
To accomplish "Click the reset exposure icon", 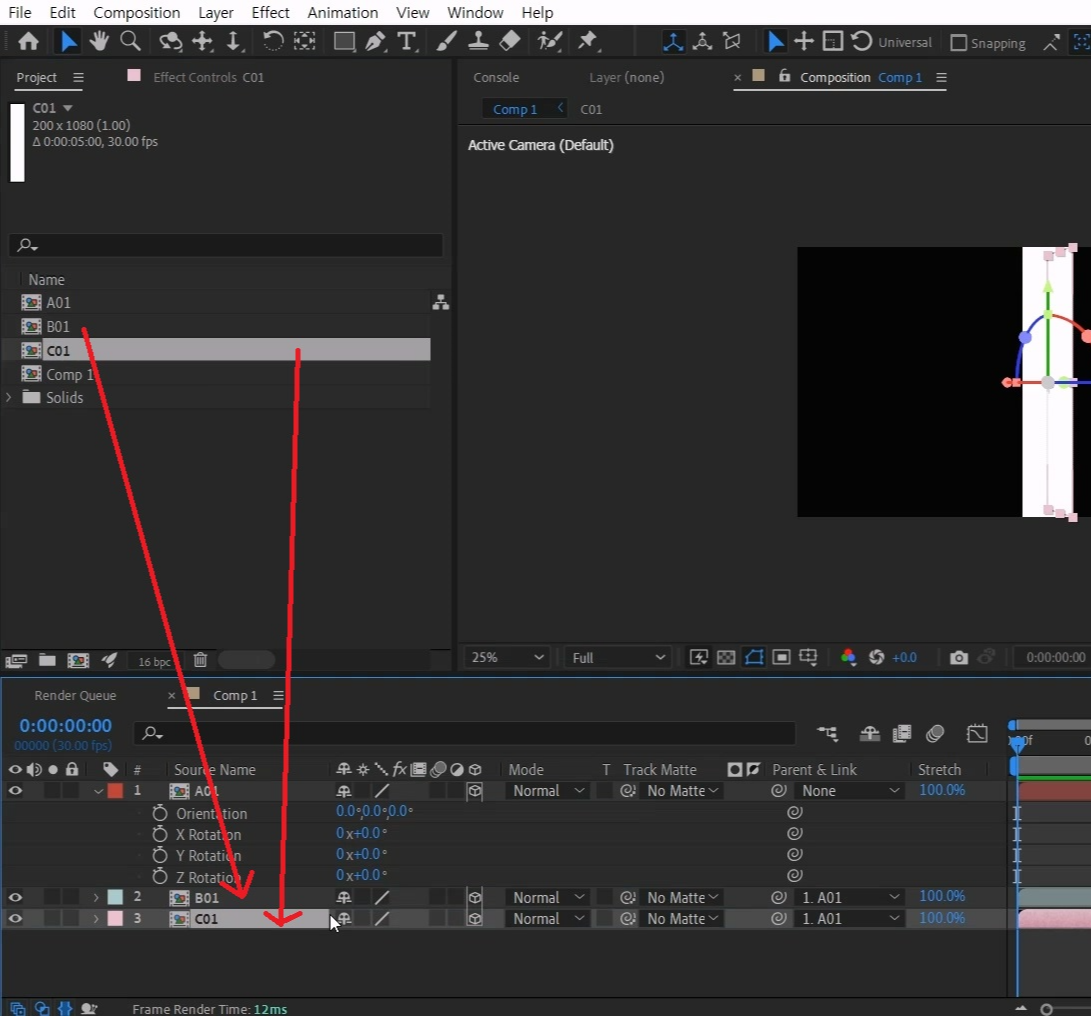I will pyautogui.click(x=877, y=658).
